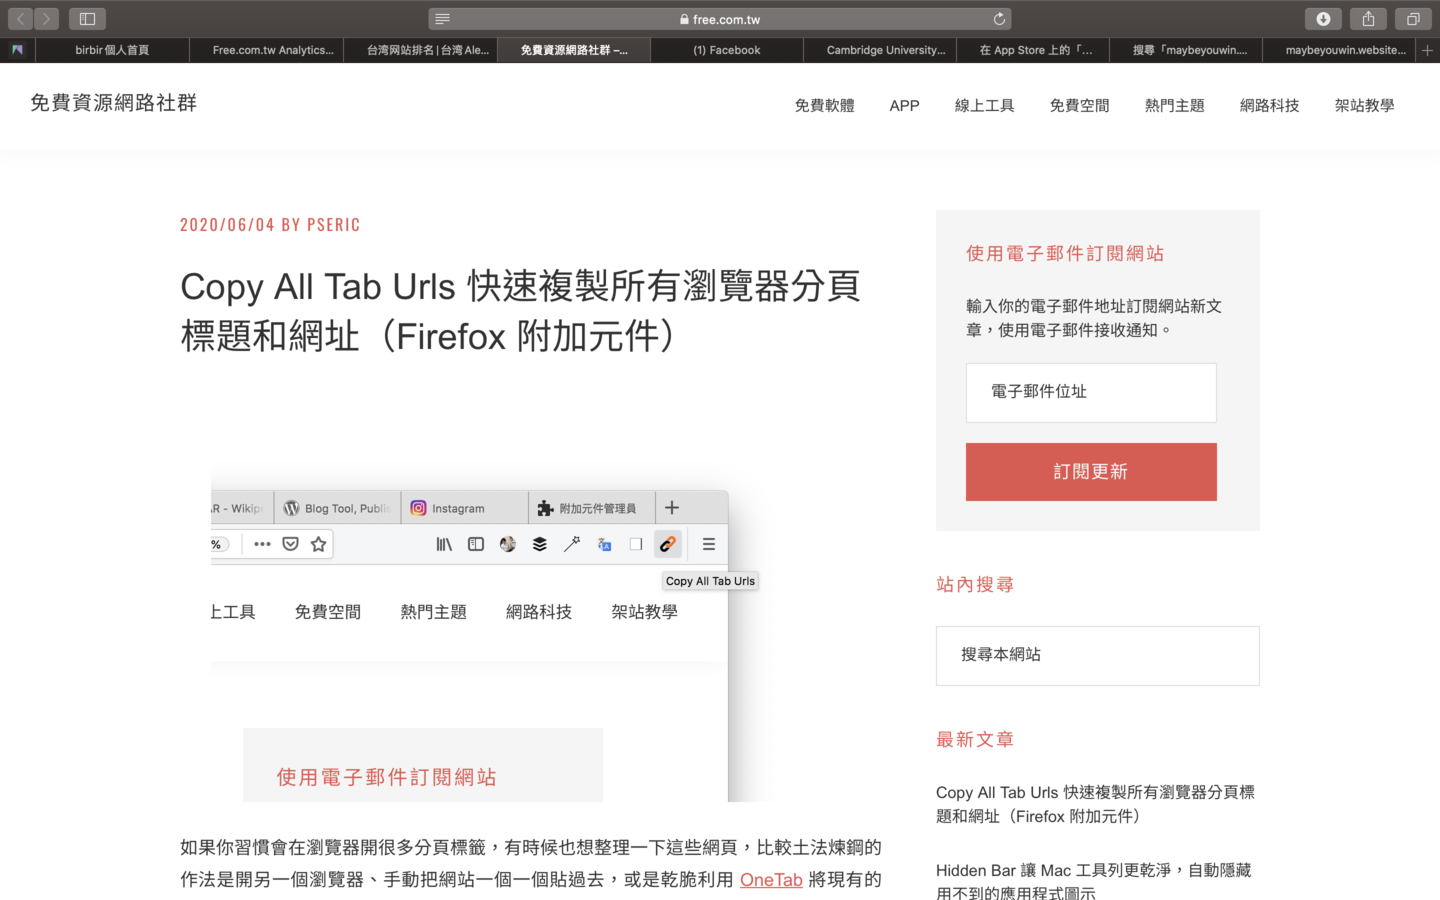Open 免費軟體 menu item

[x=824, y=106]
